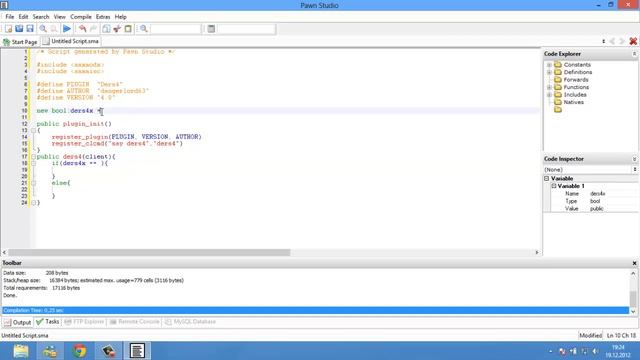The height and width of the screenshot is (360, 640).
Task: Click the Paste toolbar icon
Action: tap(128, 29)
